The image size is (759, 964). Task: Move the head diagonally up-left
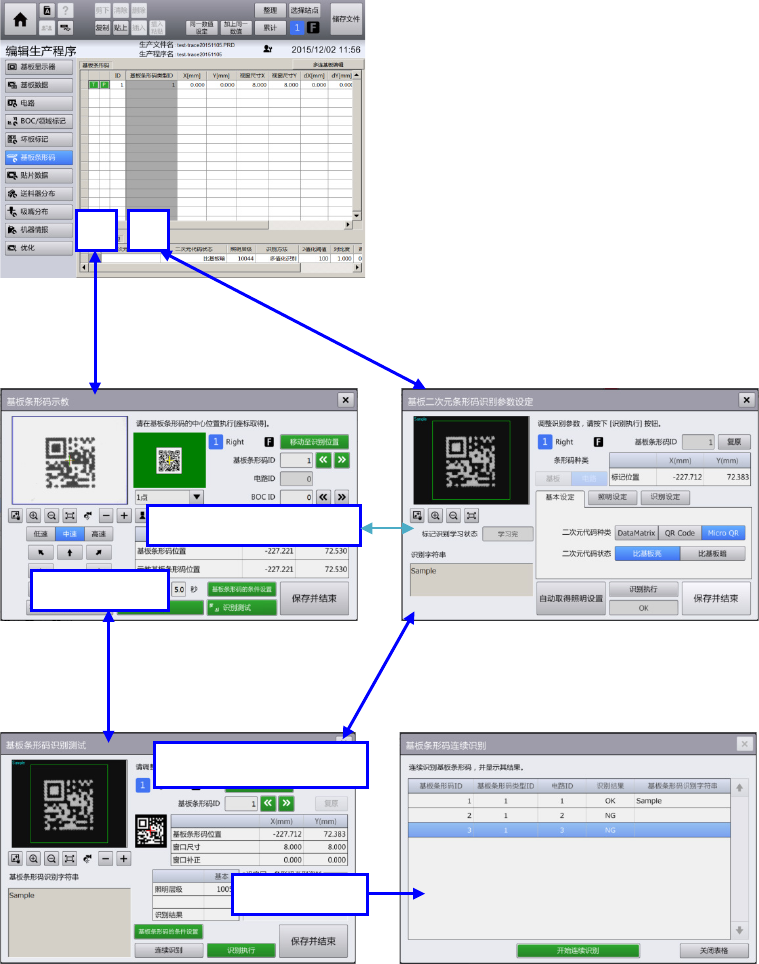pos(41,553)
